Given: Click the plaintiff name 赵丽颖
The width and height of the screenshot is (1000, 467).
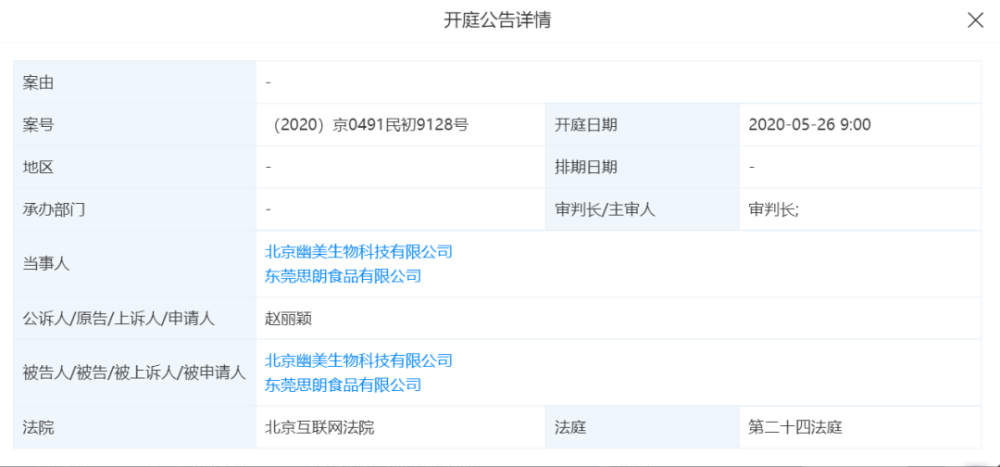Looking at the screenshot, I should coord(290,318).
